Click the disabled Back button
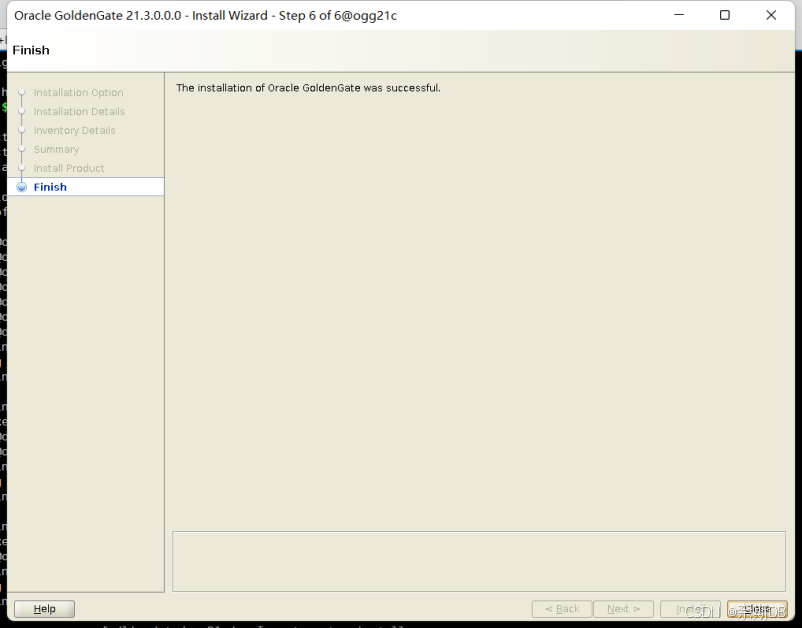Image resolution: width=802 pixels, height=628 pixels. coord(562,609)
